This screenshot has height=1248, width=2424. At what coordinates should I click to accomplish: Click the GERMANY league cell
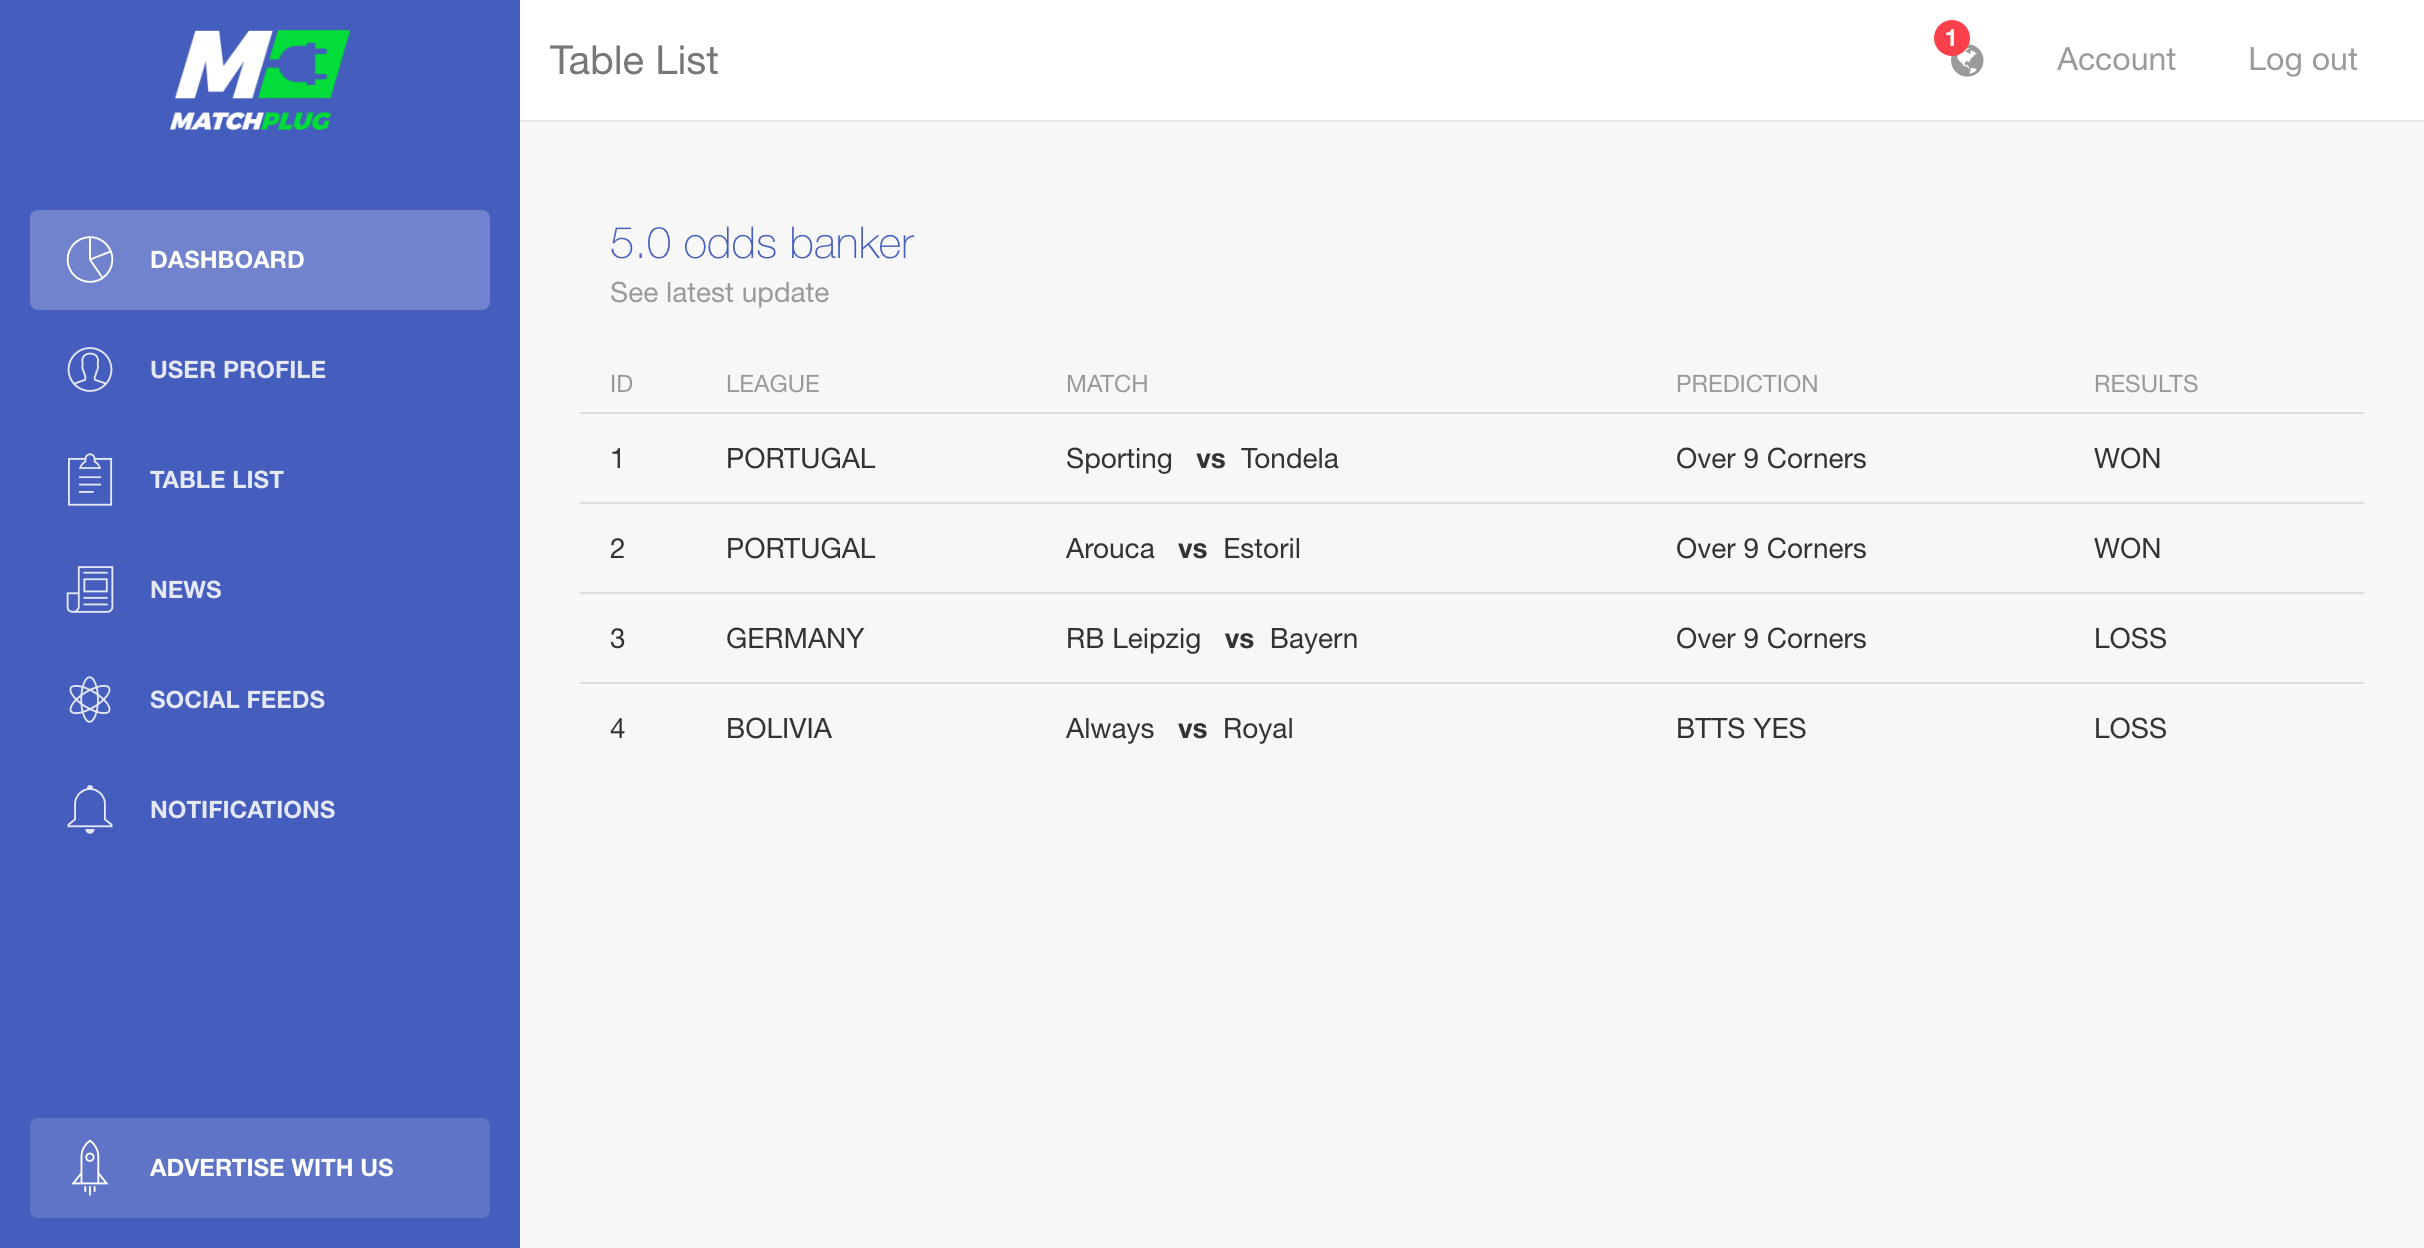[795, 639]
